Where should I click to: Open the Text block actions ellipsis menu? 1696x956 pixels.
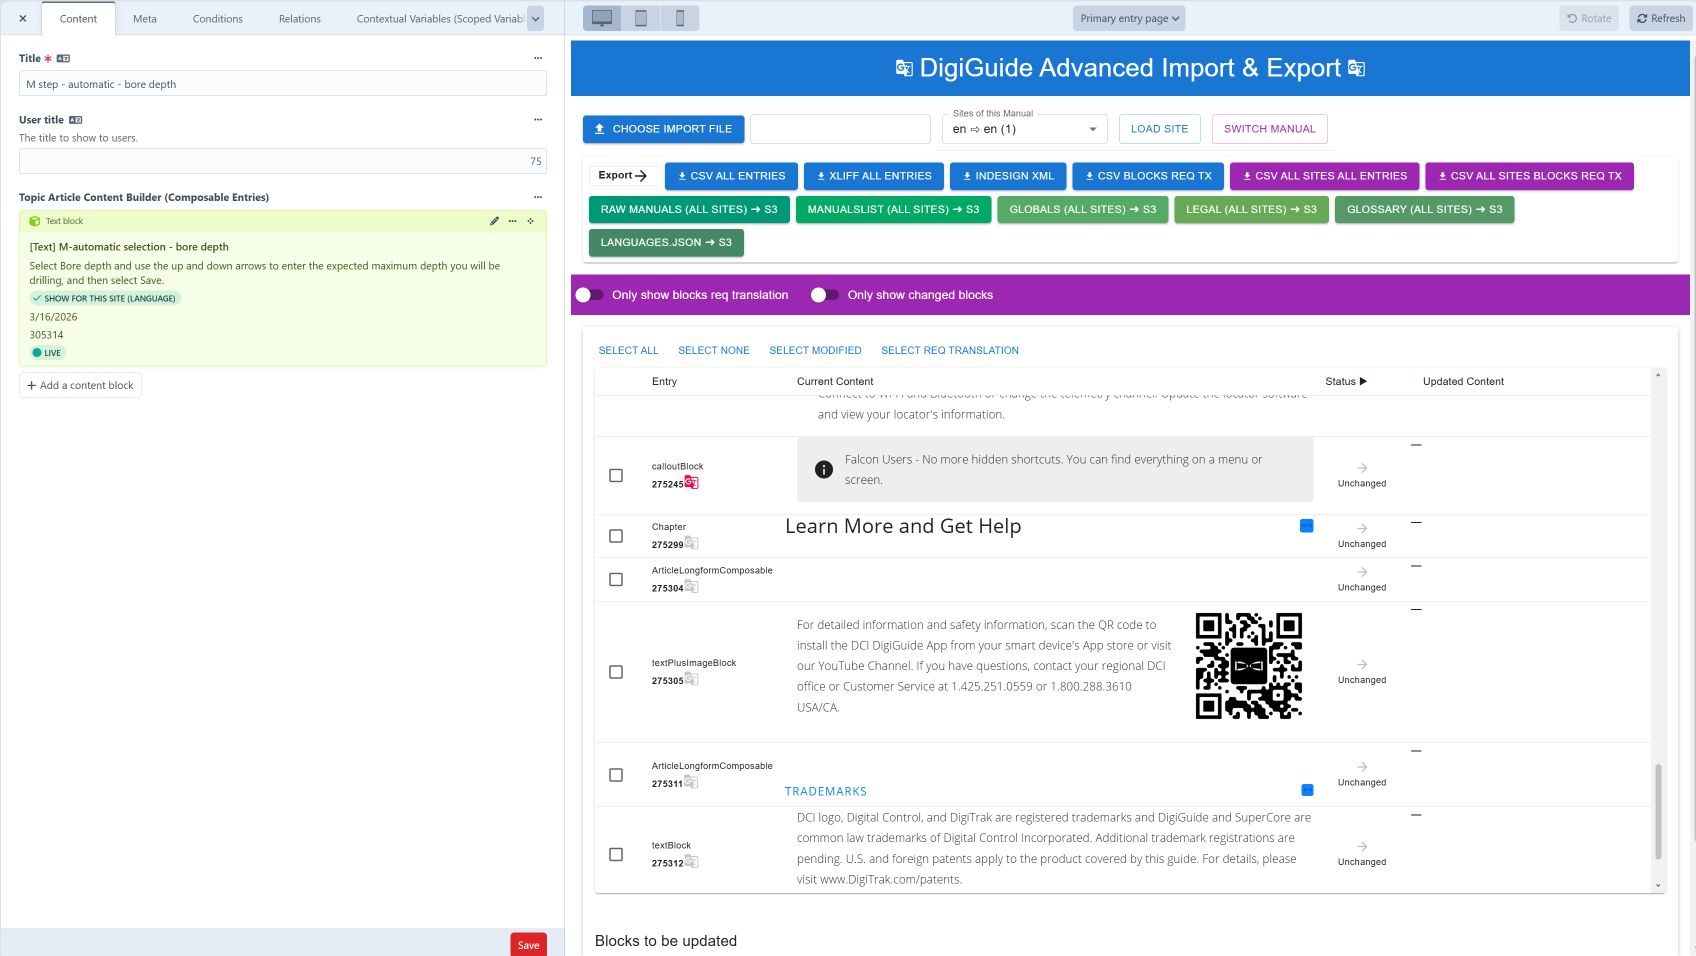[x=512, y=221]
